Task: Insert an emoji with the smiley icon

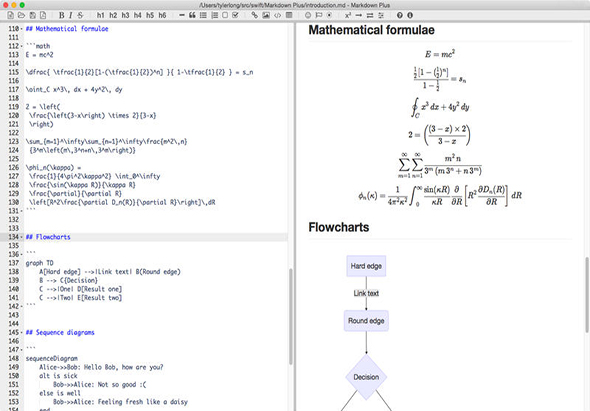Action: point(308,15)
